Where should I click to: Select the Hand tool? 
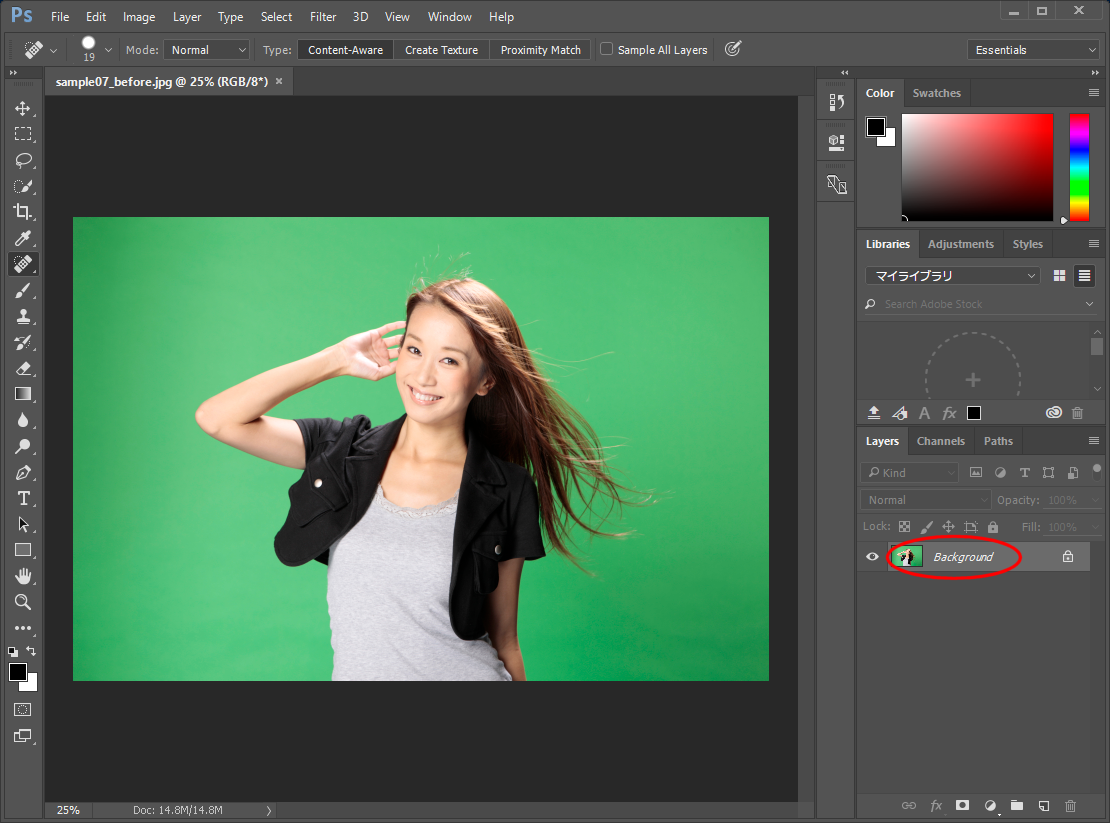click(x=23, y=576)
